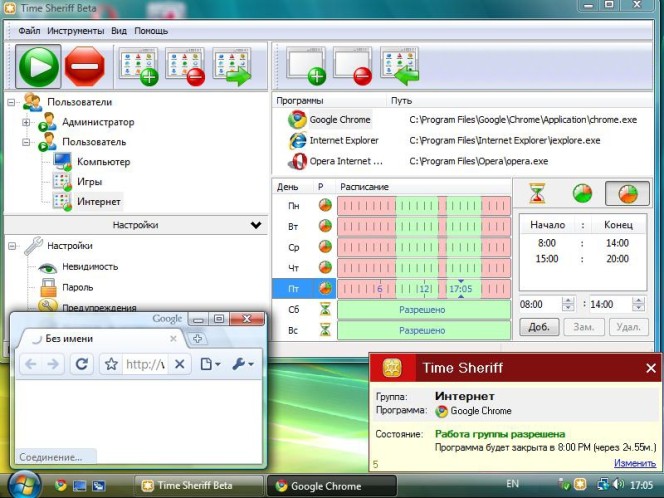Click the Доб. add button
Image resolution: width=664 pixels, height=498 pixels.
(539, 327)
